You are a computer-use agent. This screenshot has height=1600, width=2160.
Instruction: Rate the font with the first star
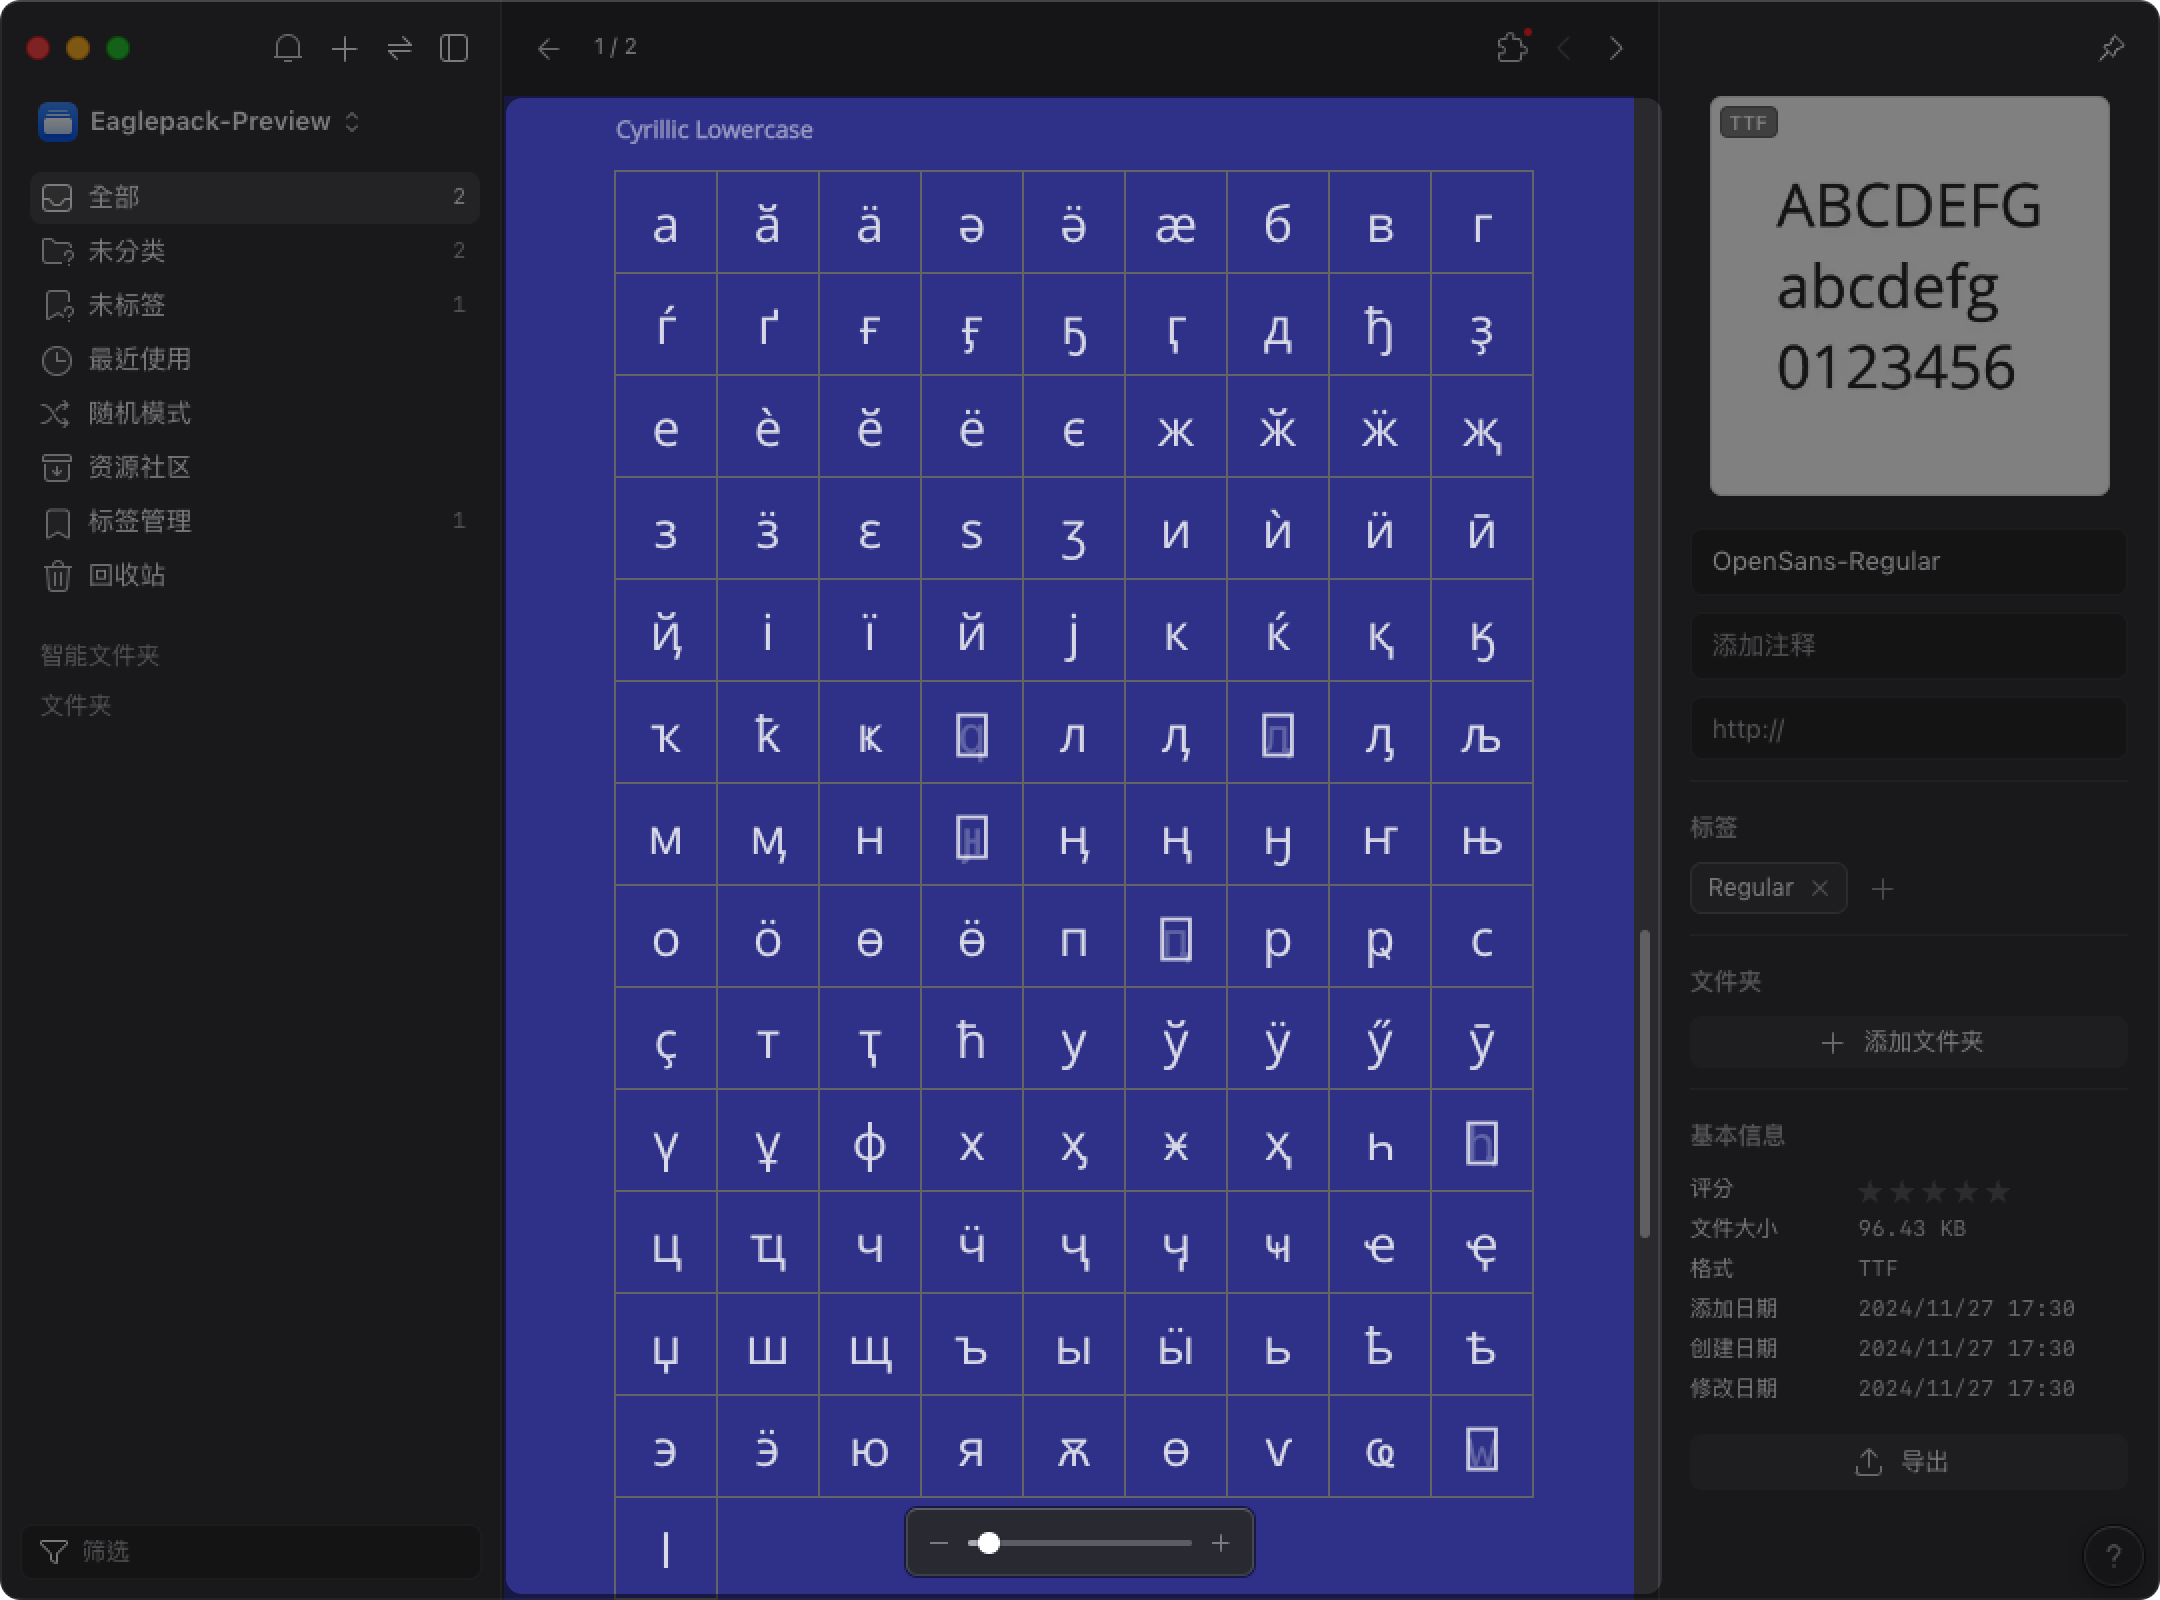pyautogui.click(x=1871, y=1190)
